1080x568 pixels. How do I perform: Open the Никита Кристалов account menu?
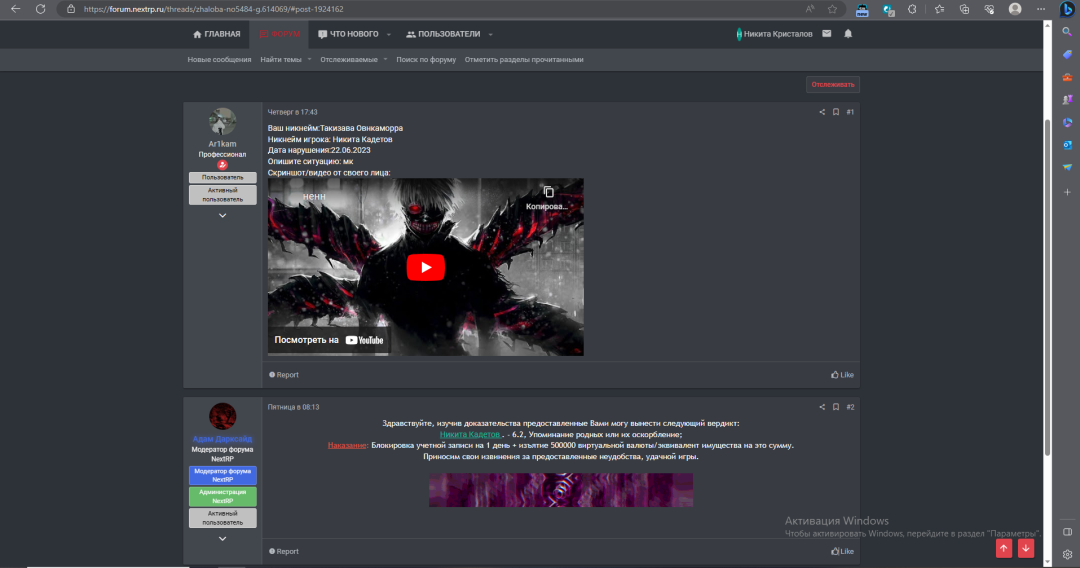pos(774,34)
